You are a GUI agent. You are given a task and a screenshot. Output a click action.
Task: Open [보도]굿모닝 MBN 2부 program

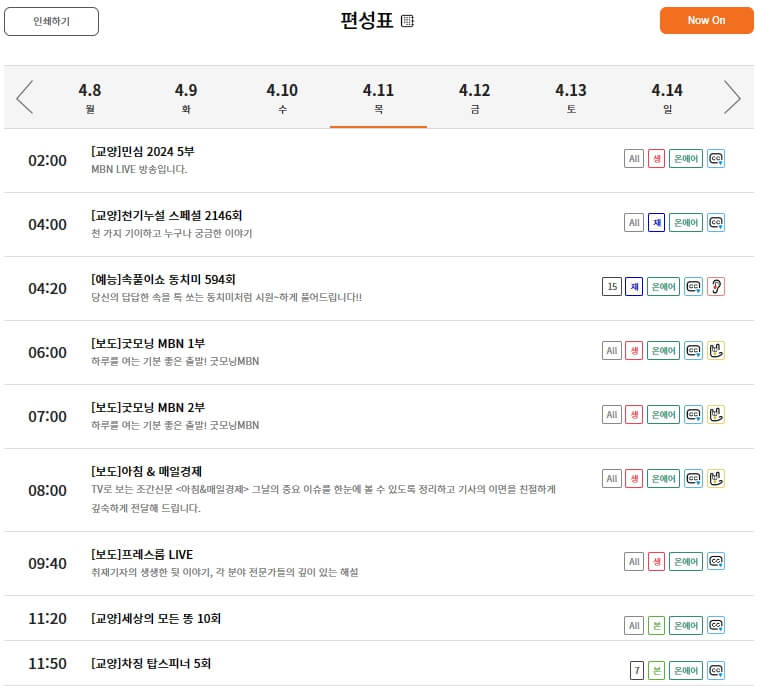point(148,407)
